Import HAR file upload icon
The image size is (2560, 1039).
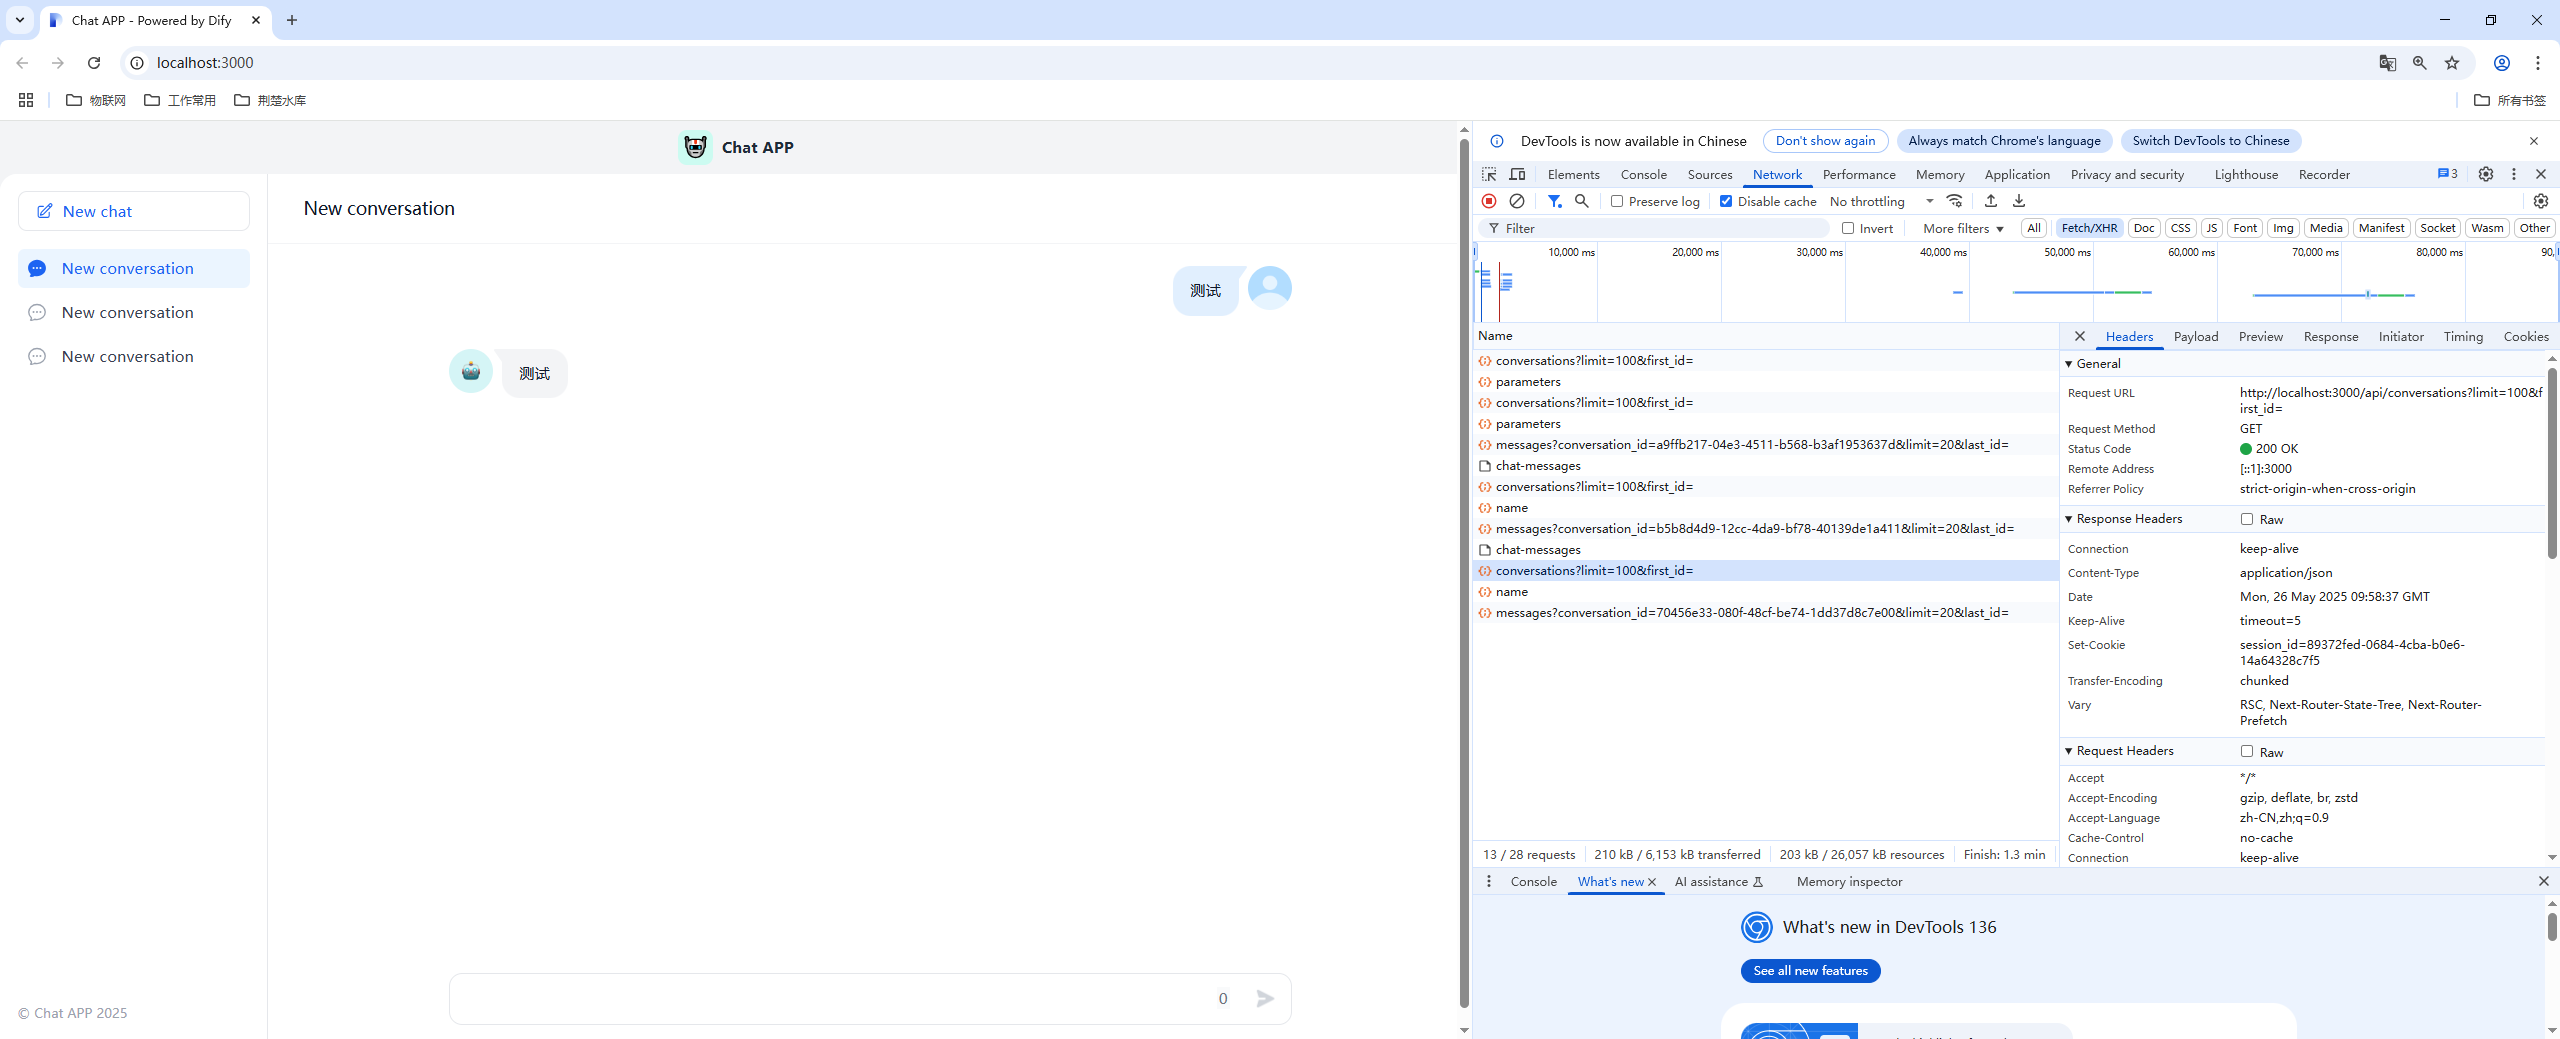pyautogui.click(x=1991, y=201)
